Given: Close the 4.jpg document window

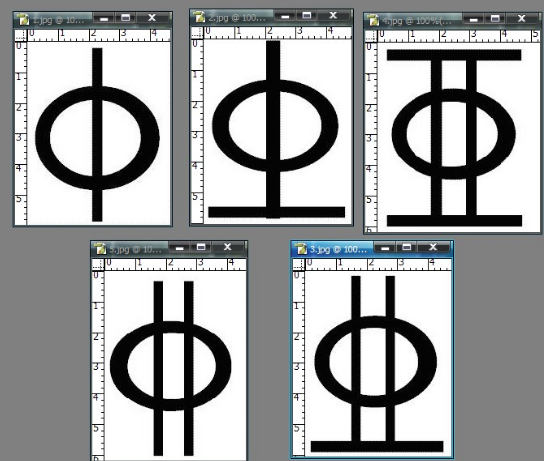Looking at the screenshot, I should click(x=522, y=19).
